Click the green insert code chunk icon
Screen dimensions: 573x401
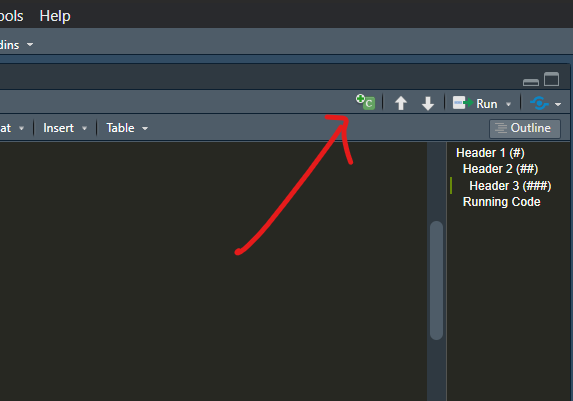tap(365, 102)
